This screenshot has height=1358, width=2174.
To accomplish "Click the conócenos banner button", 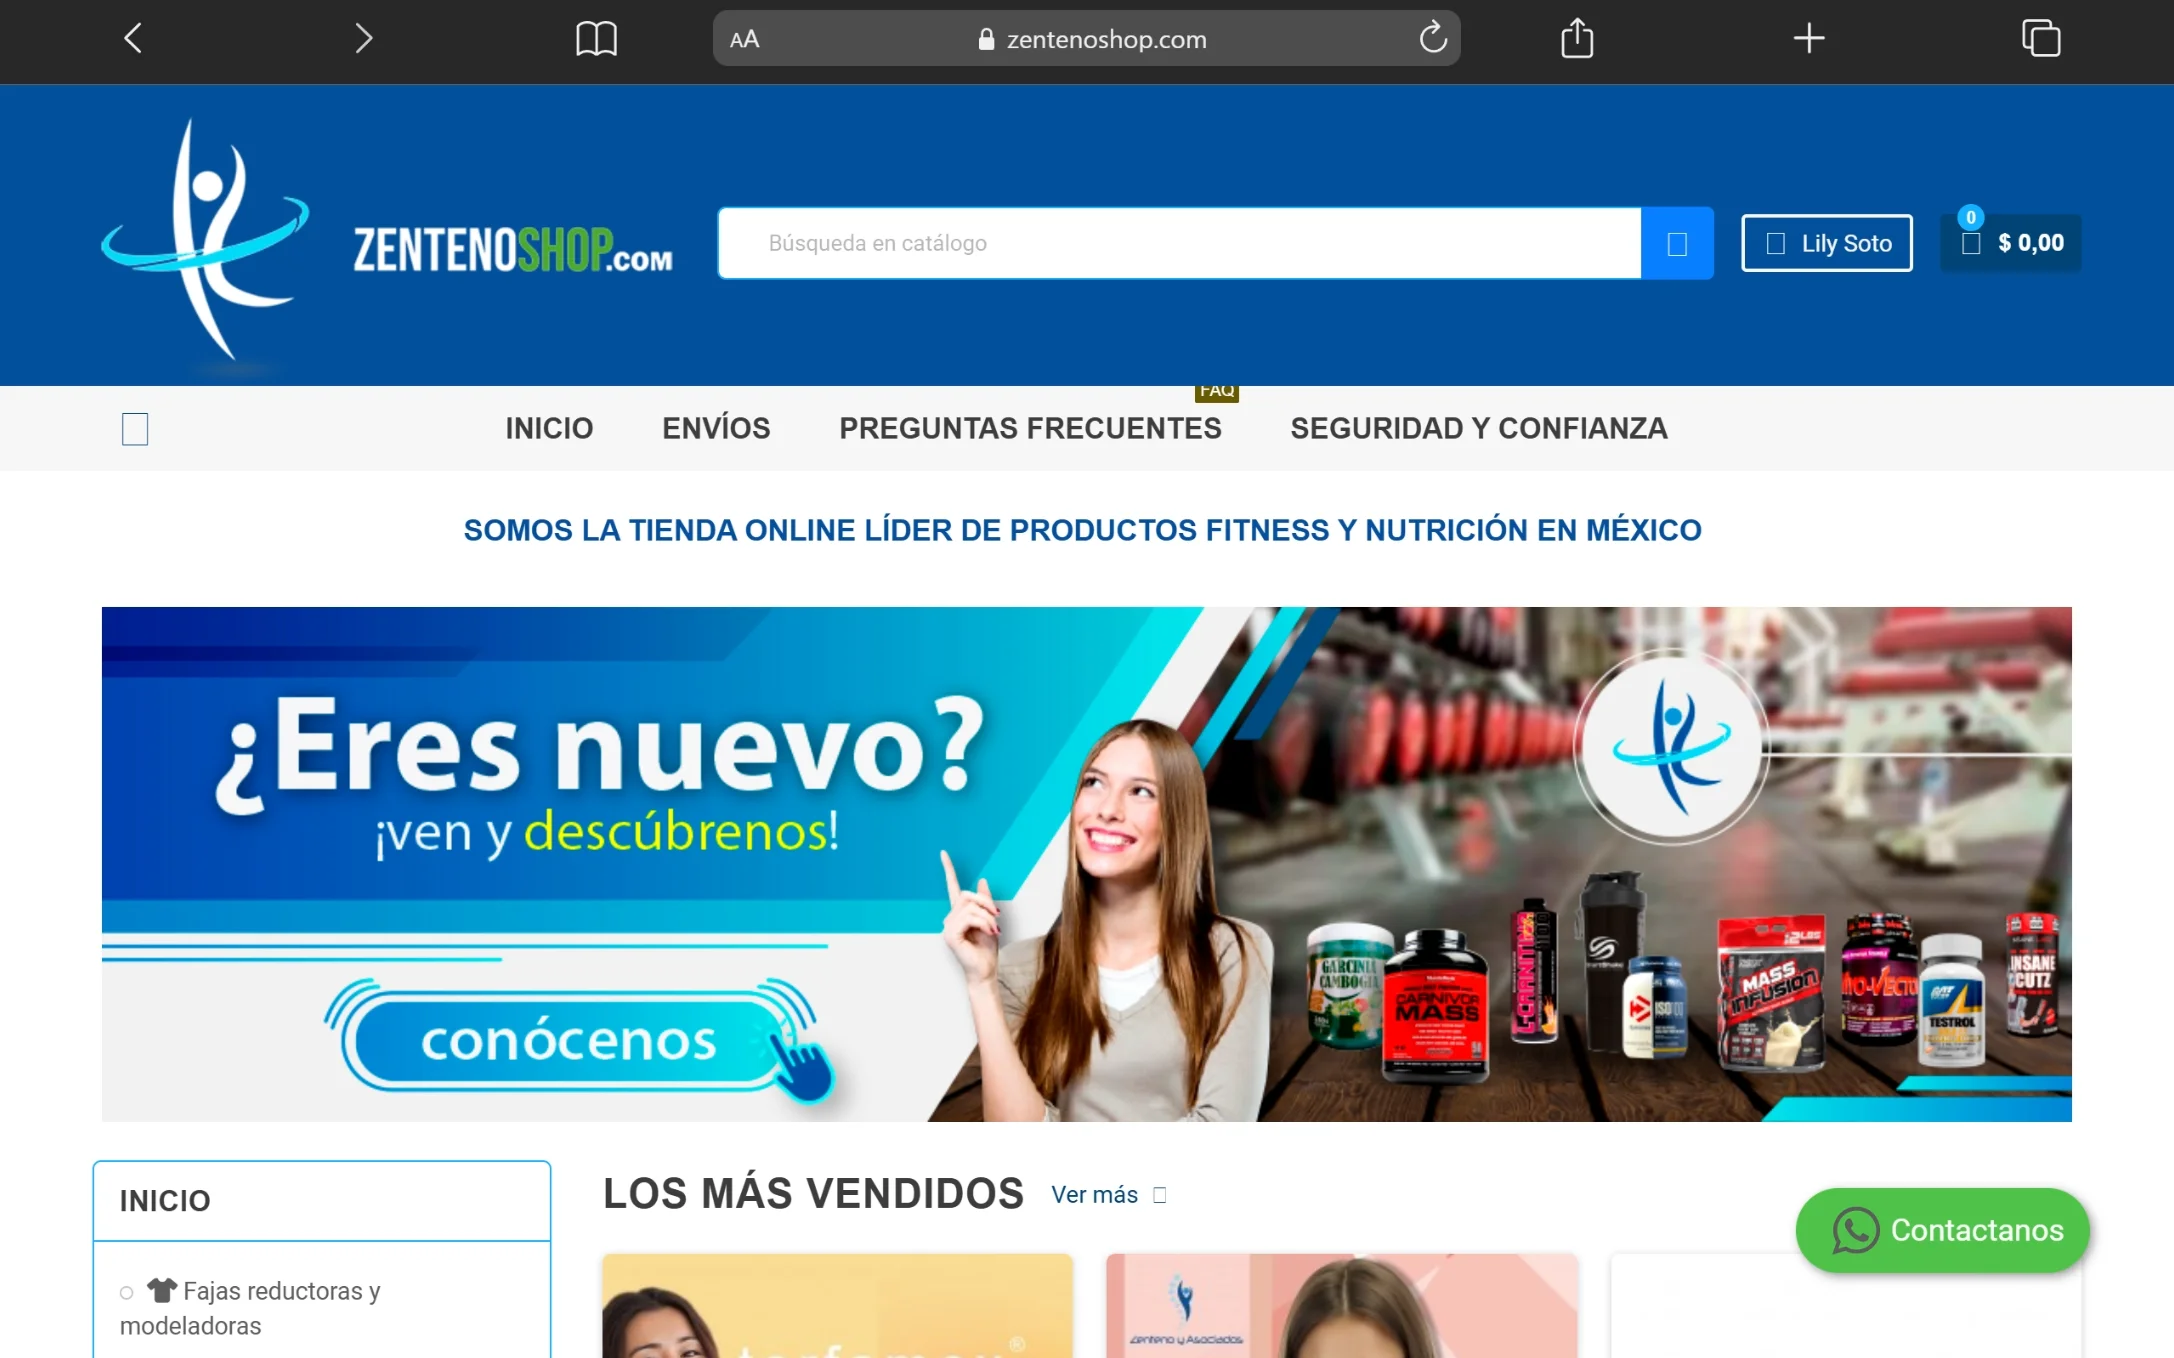I will (x=568, y=1040).
